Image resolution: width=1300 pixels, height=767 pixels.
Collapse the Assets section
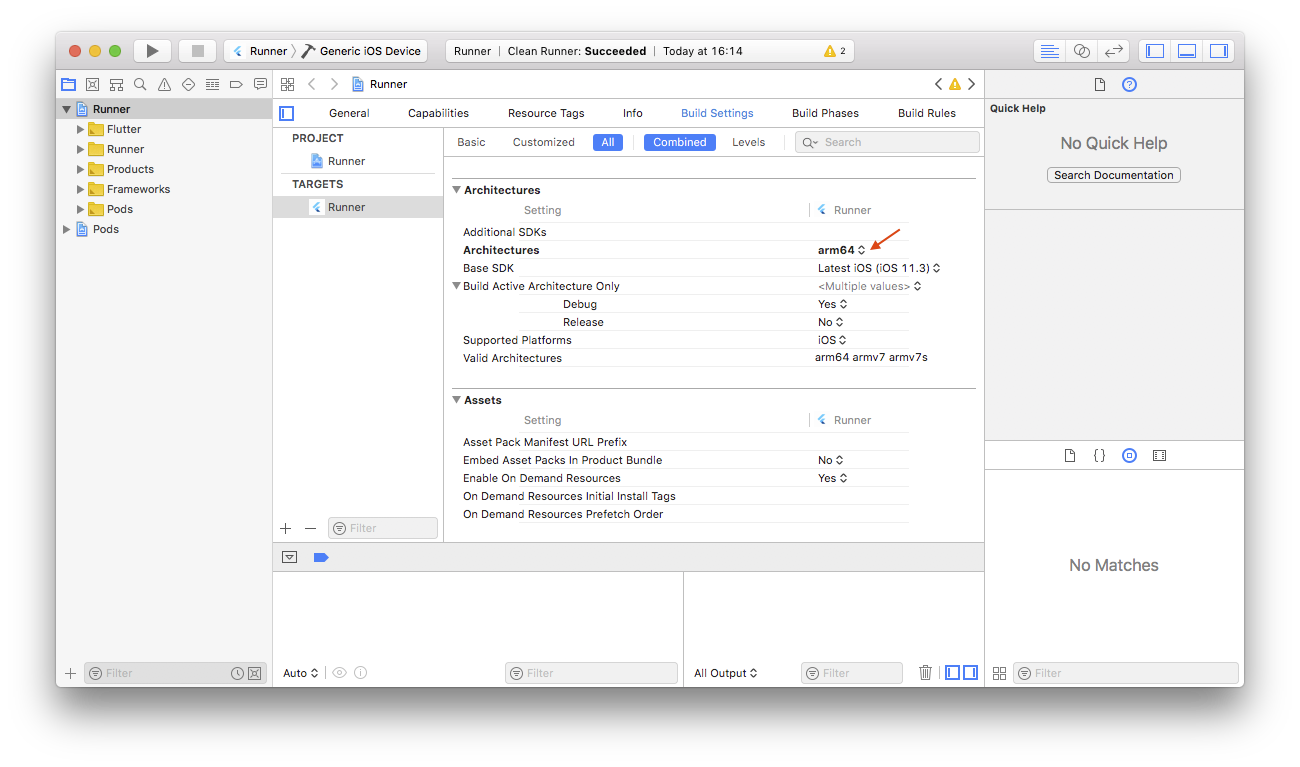point(457,400)
